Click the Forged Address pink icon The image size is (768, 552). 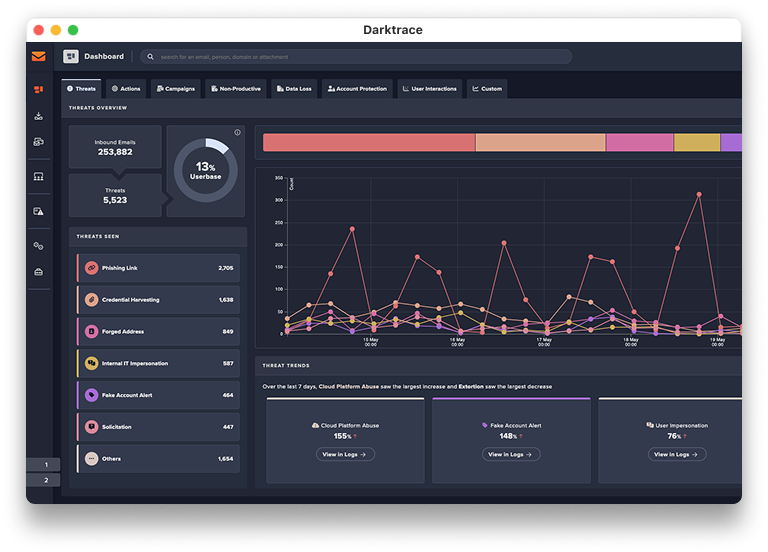tap(92, 332)
